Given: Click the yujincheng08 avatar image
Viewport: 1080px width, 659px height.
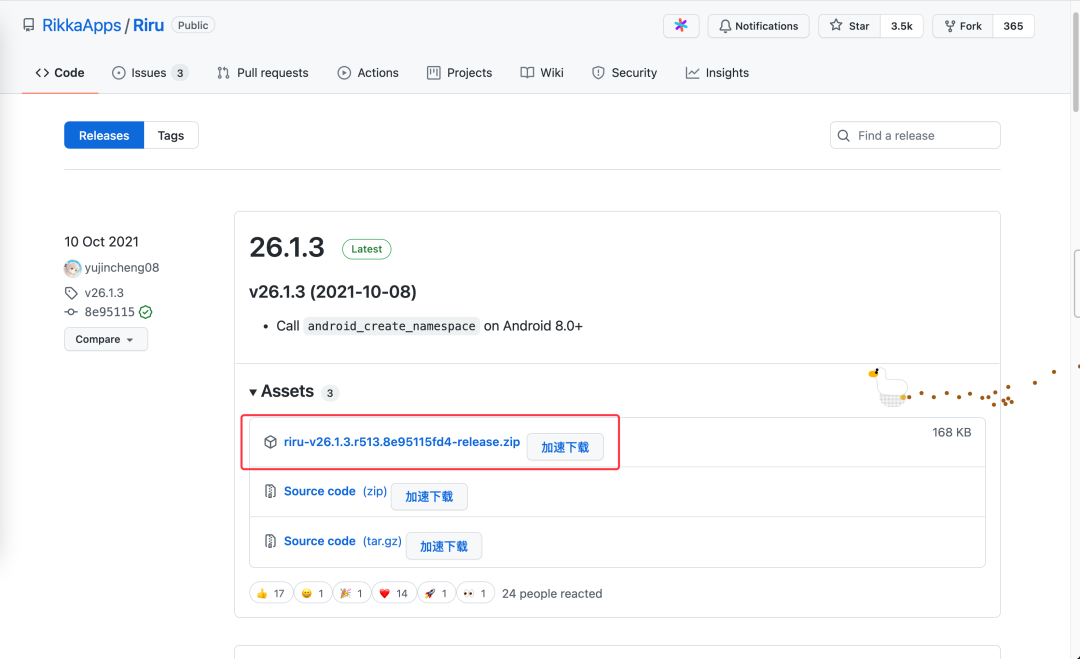Looking at the screenshot, I should click(x=72, y=268).
